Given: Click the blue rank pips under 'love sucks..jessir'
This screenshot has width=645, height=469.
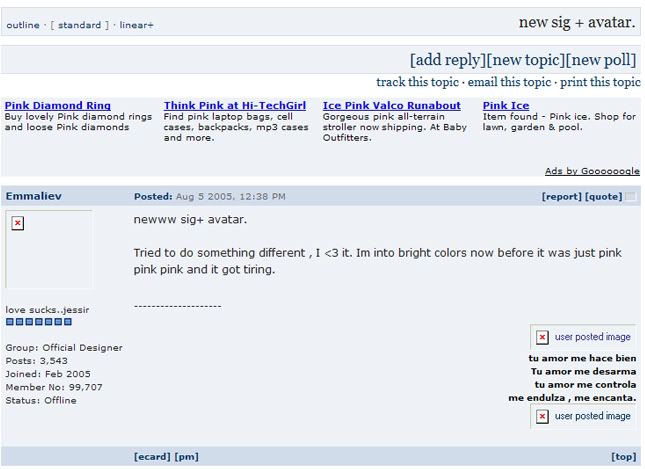Looking at the screenshot, I should click(39, 322).
